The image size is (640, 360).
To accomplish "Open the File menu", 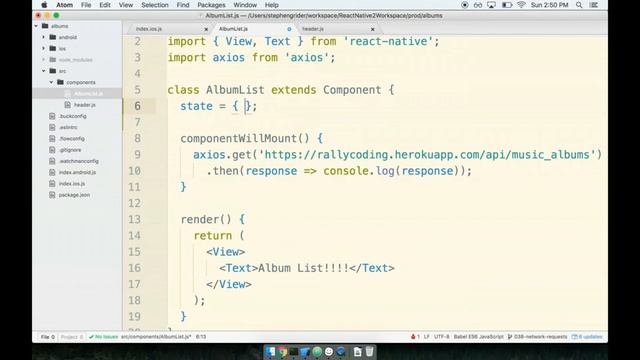I will [x=86, y=5].
